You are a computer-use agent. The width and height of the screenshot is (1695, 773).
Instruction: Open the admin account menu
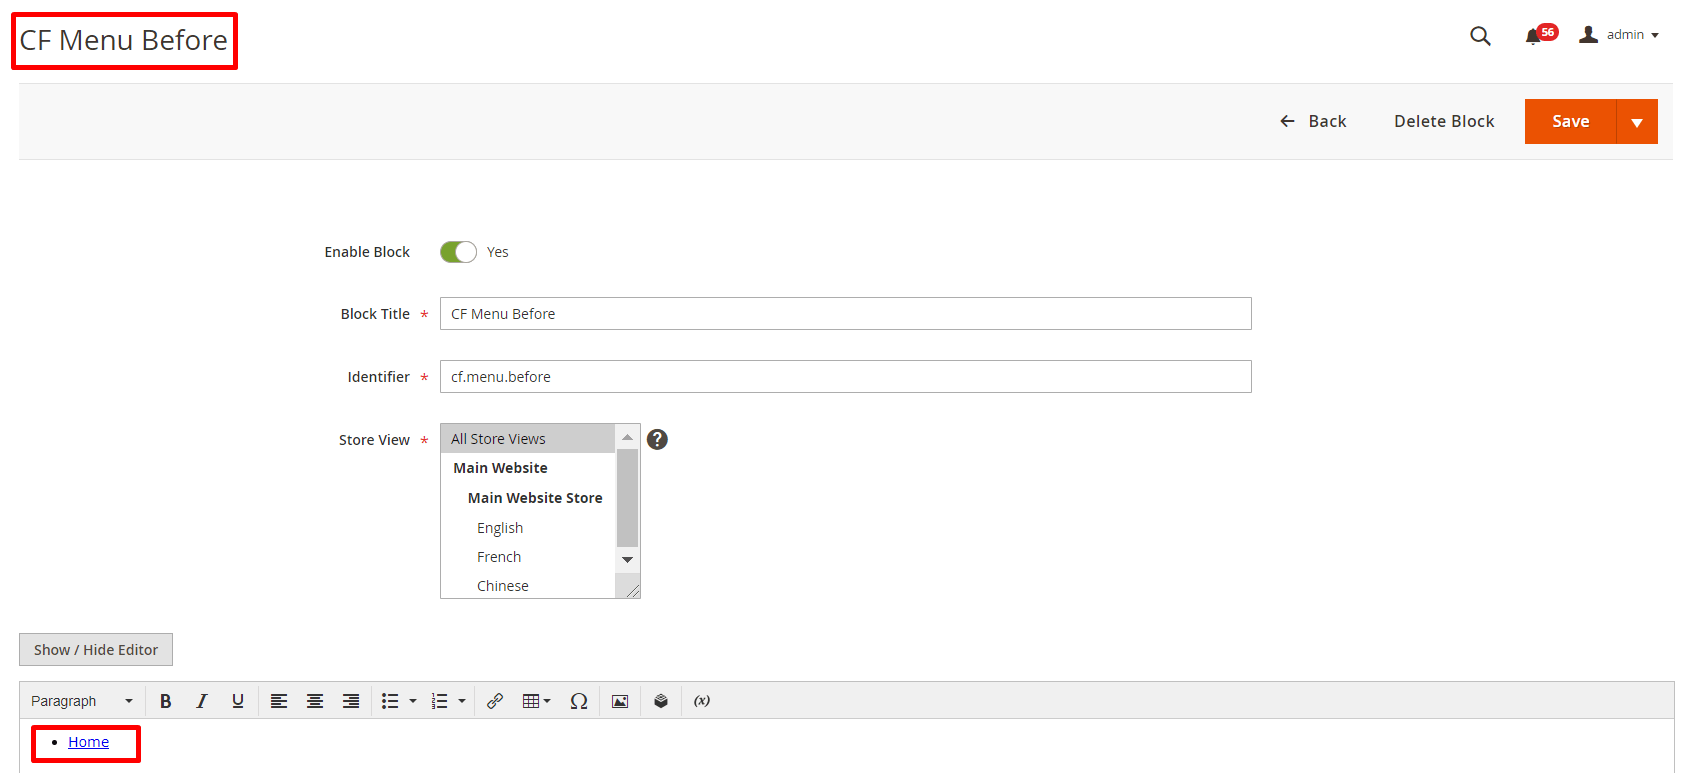pos(1619,35)
